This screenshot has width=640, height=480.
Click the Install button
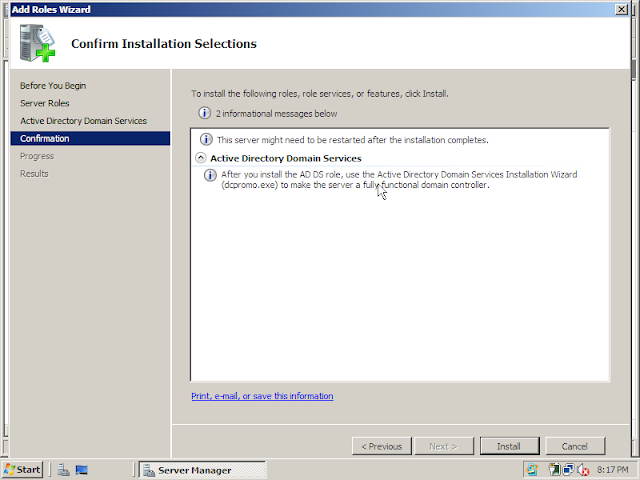pos(509,446)
